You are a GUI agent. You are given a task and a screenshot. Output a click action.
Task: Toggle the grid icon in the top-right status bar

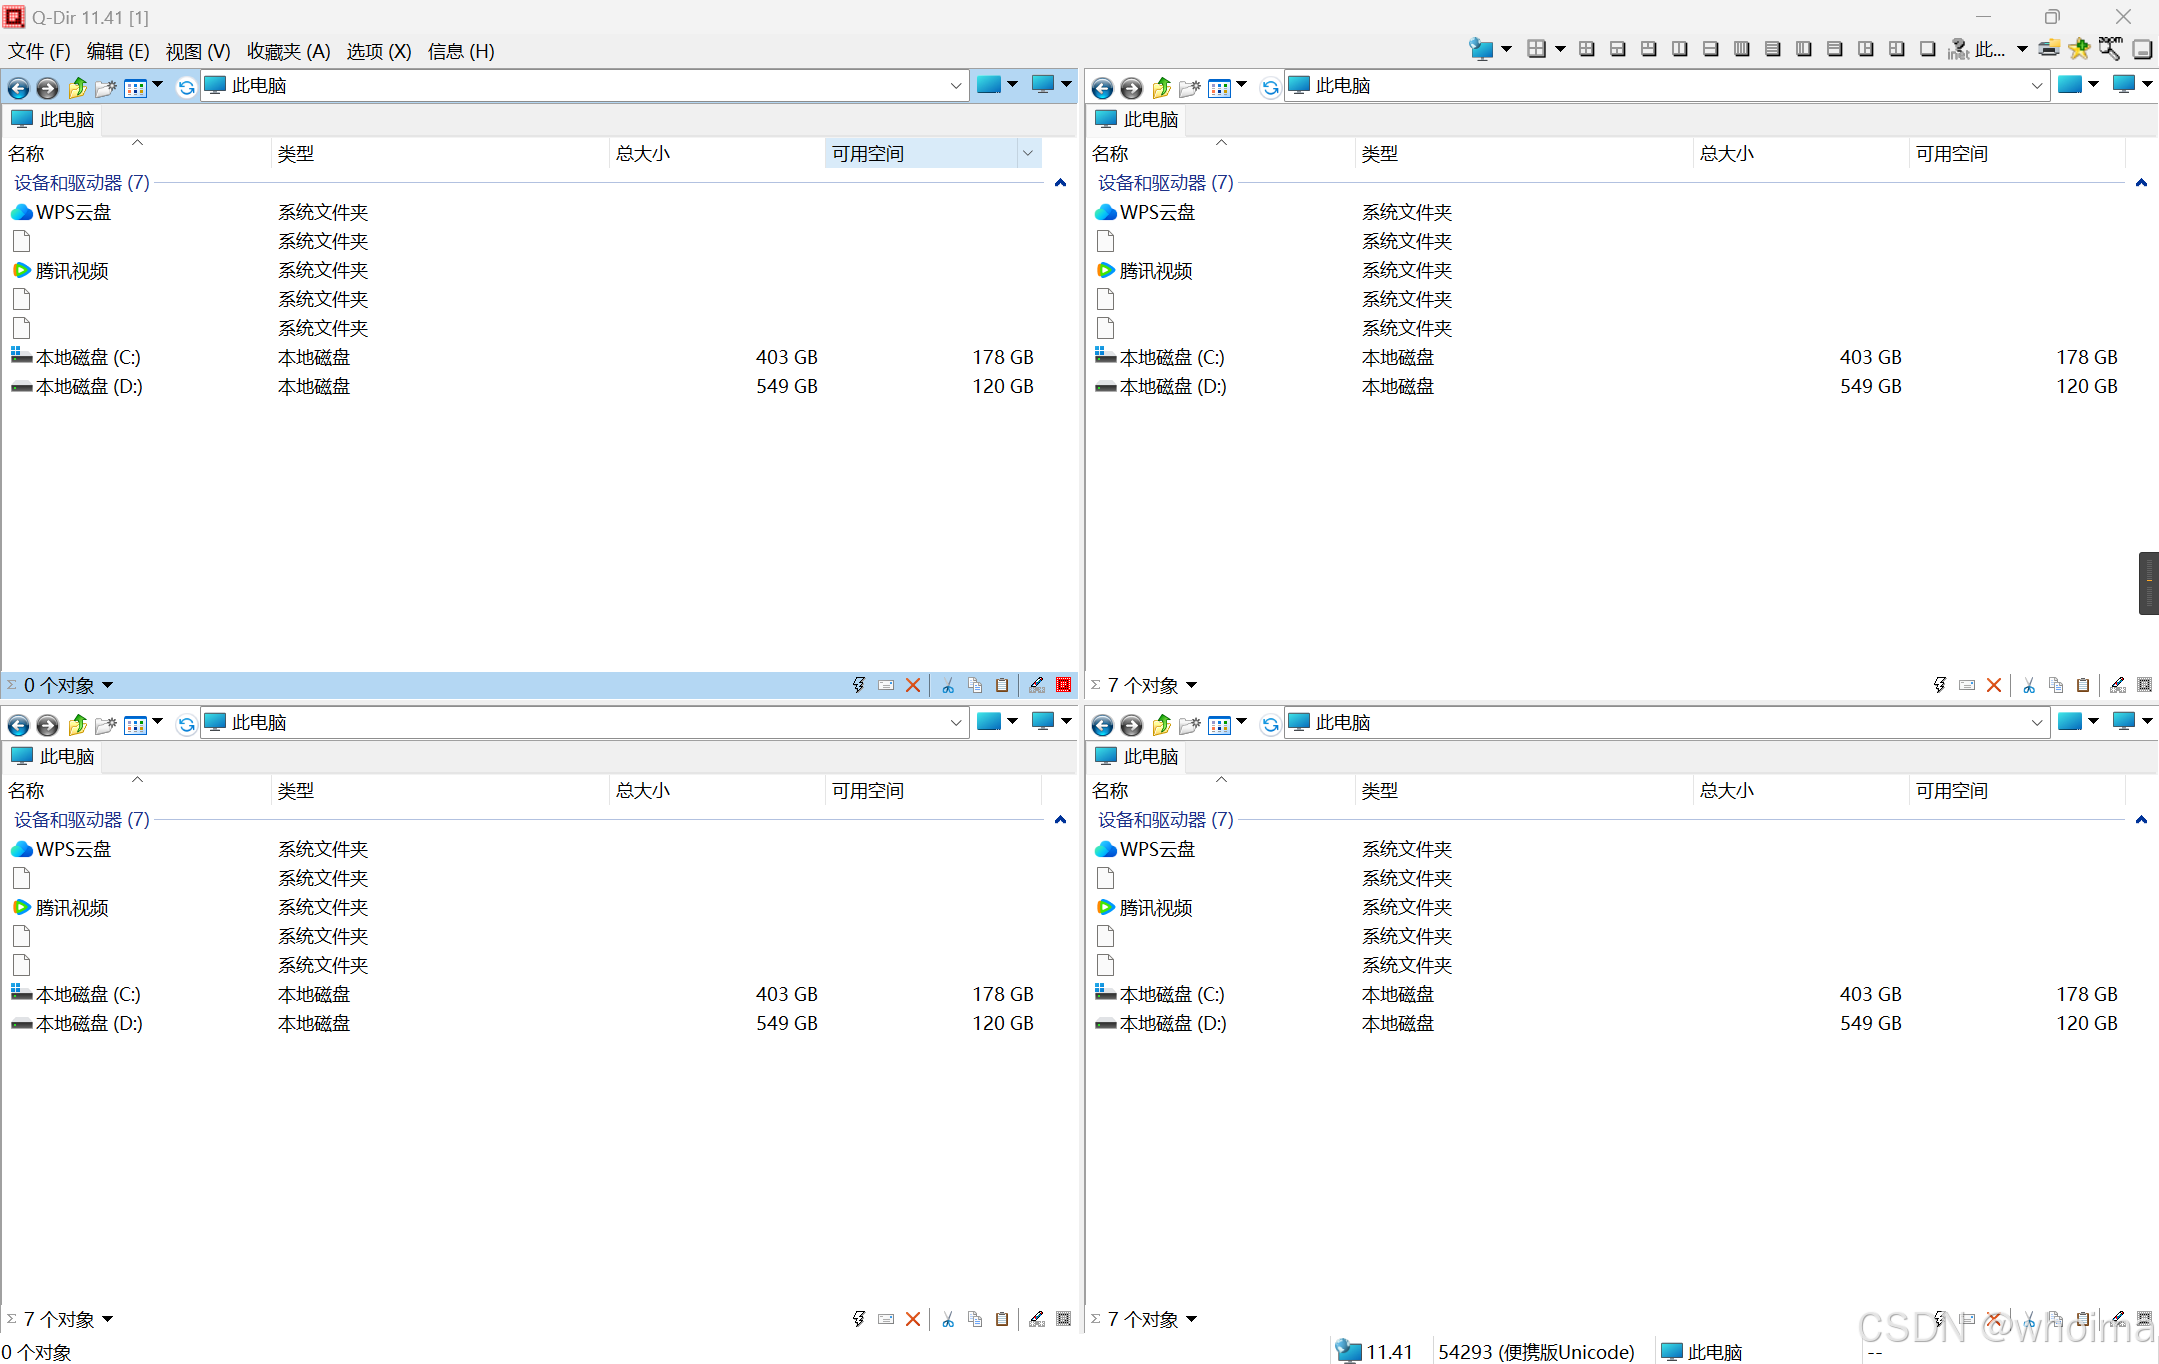point(2144,685)
